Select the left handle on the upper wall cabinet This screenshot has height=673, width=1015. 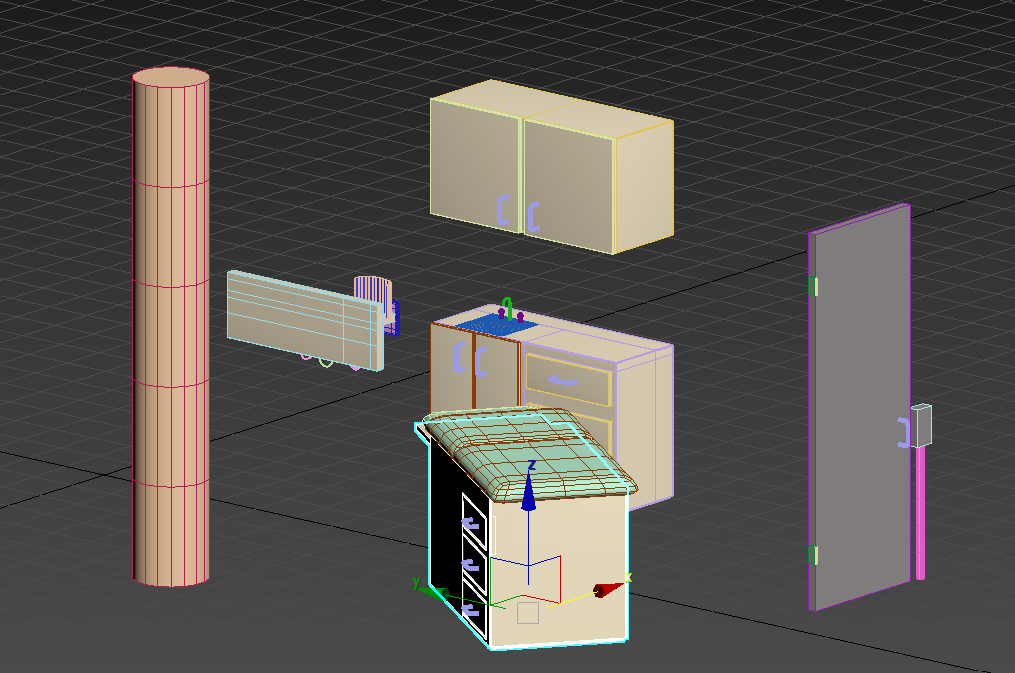click(x=503, y=210)
